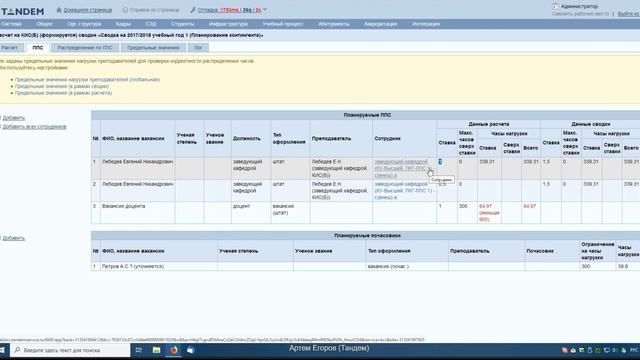Open global teacher load limits link (глобальные)

tap(87, 80)
